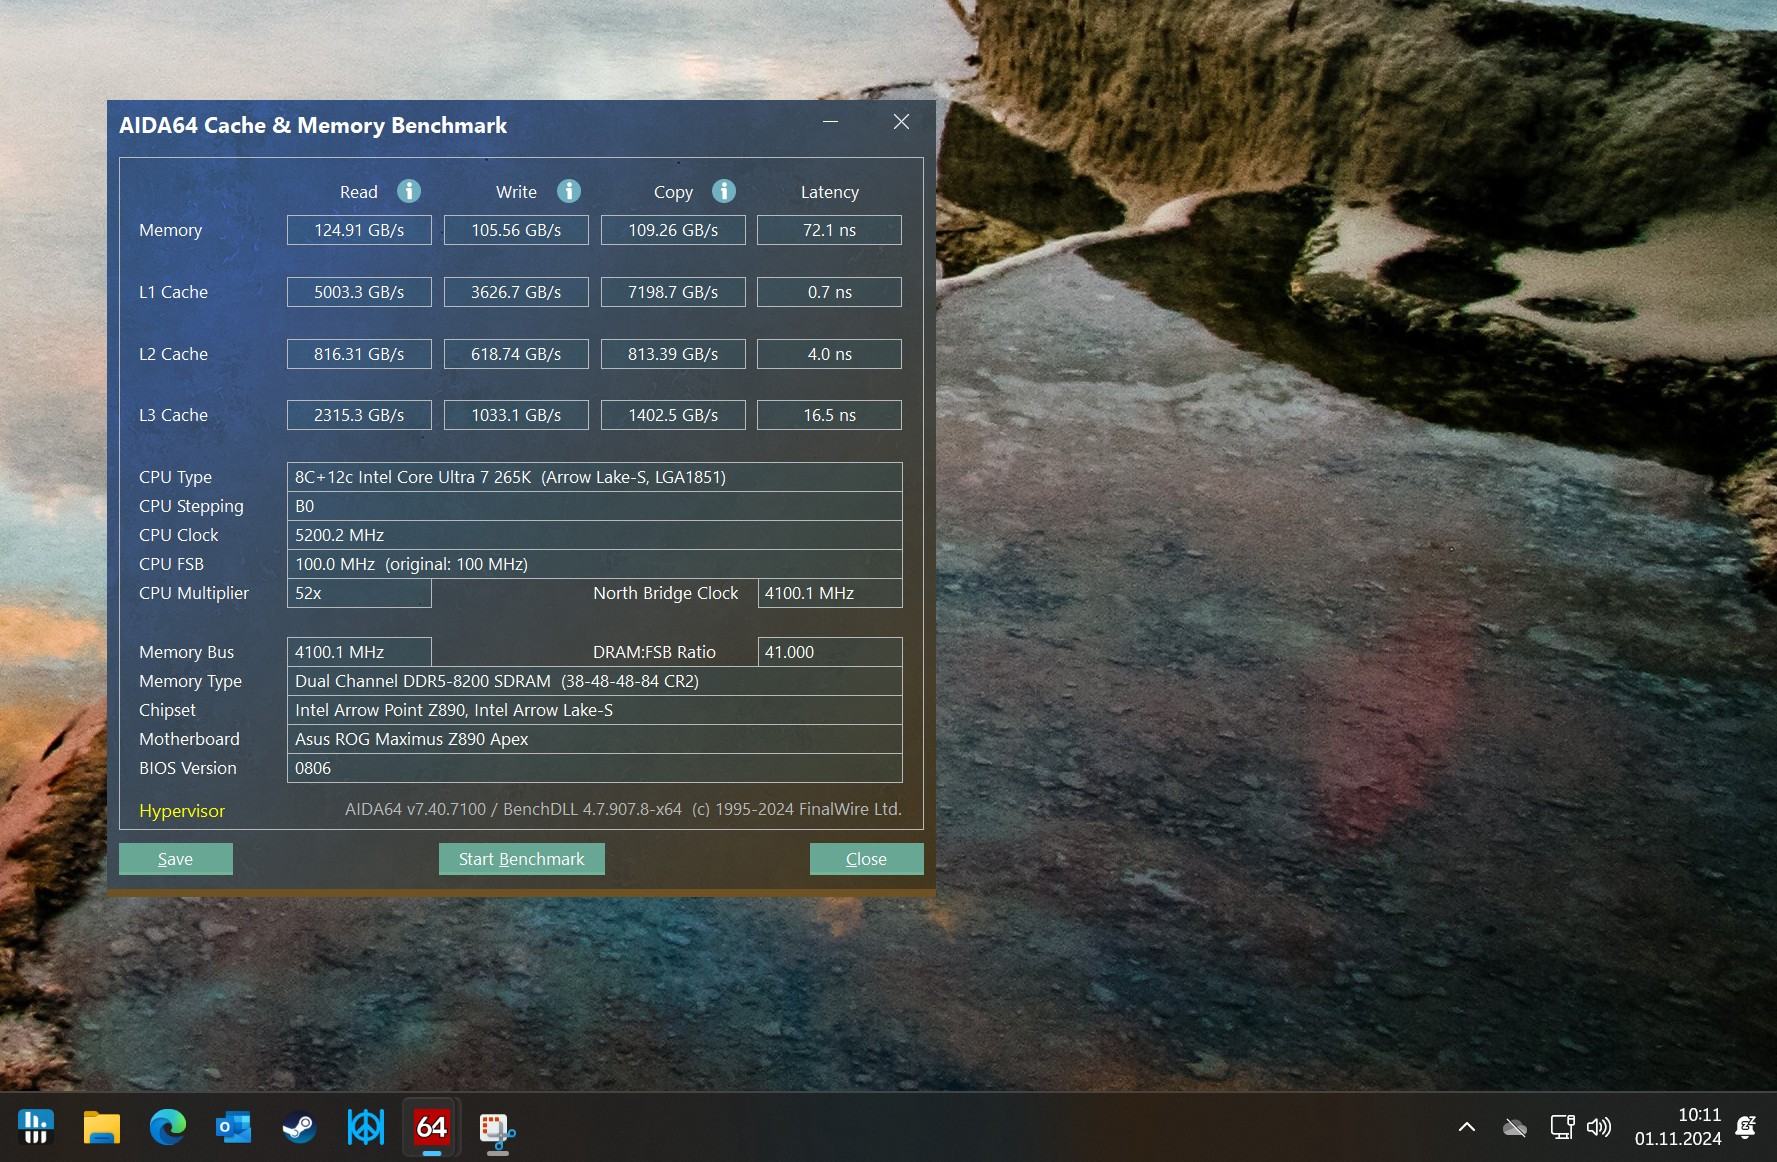Click the Read info icon

(x=409, y=191)
